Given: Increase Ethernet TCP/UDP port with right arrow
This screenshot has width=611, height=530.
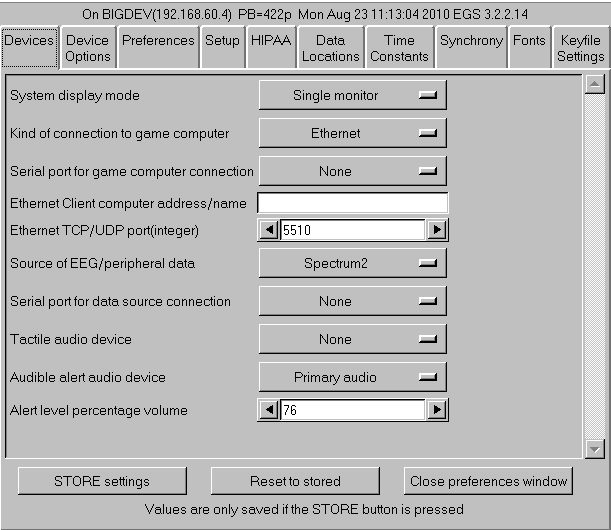Looking at the screenshot, I should click(436, 230).
